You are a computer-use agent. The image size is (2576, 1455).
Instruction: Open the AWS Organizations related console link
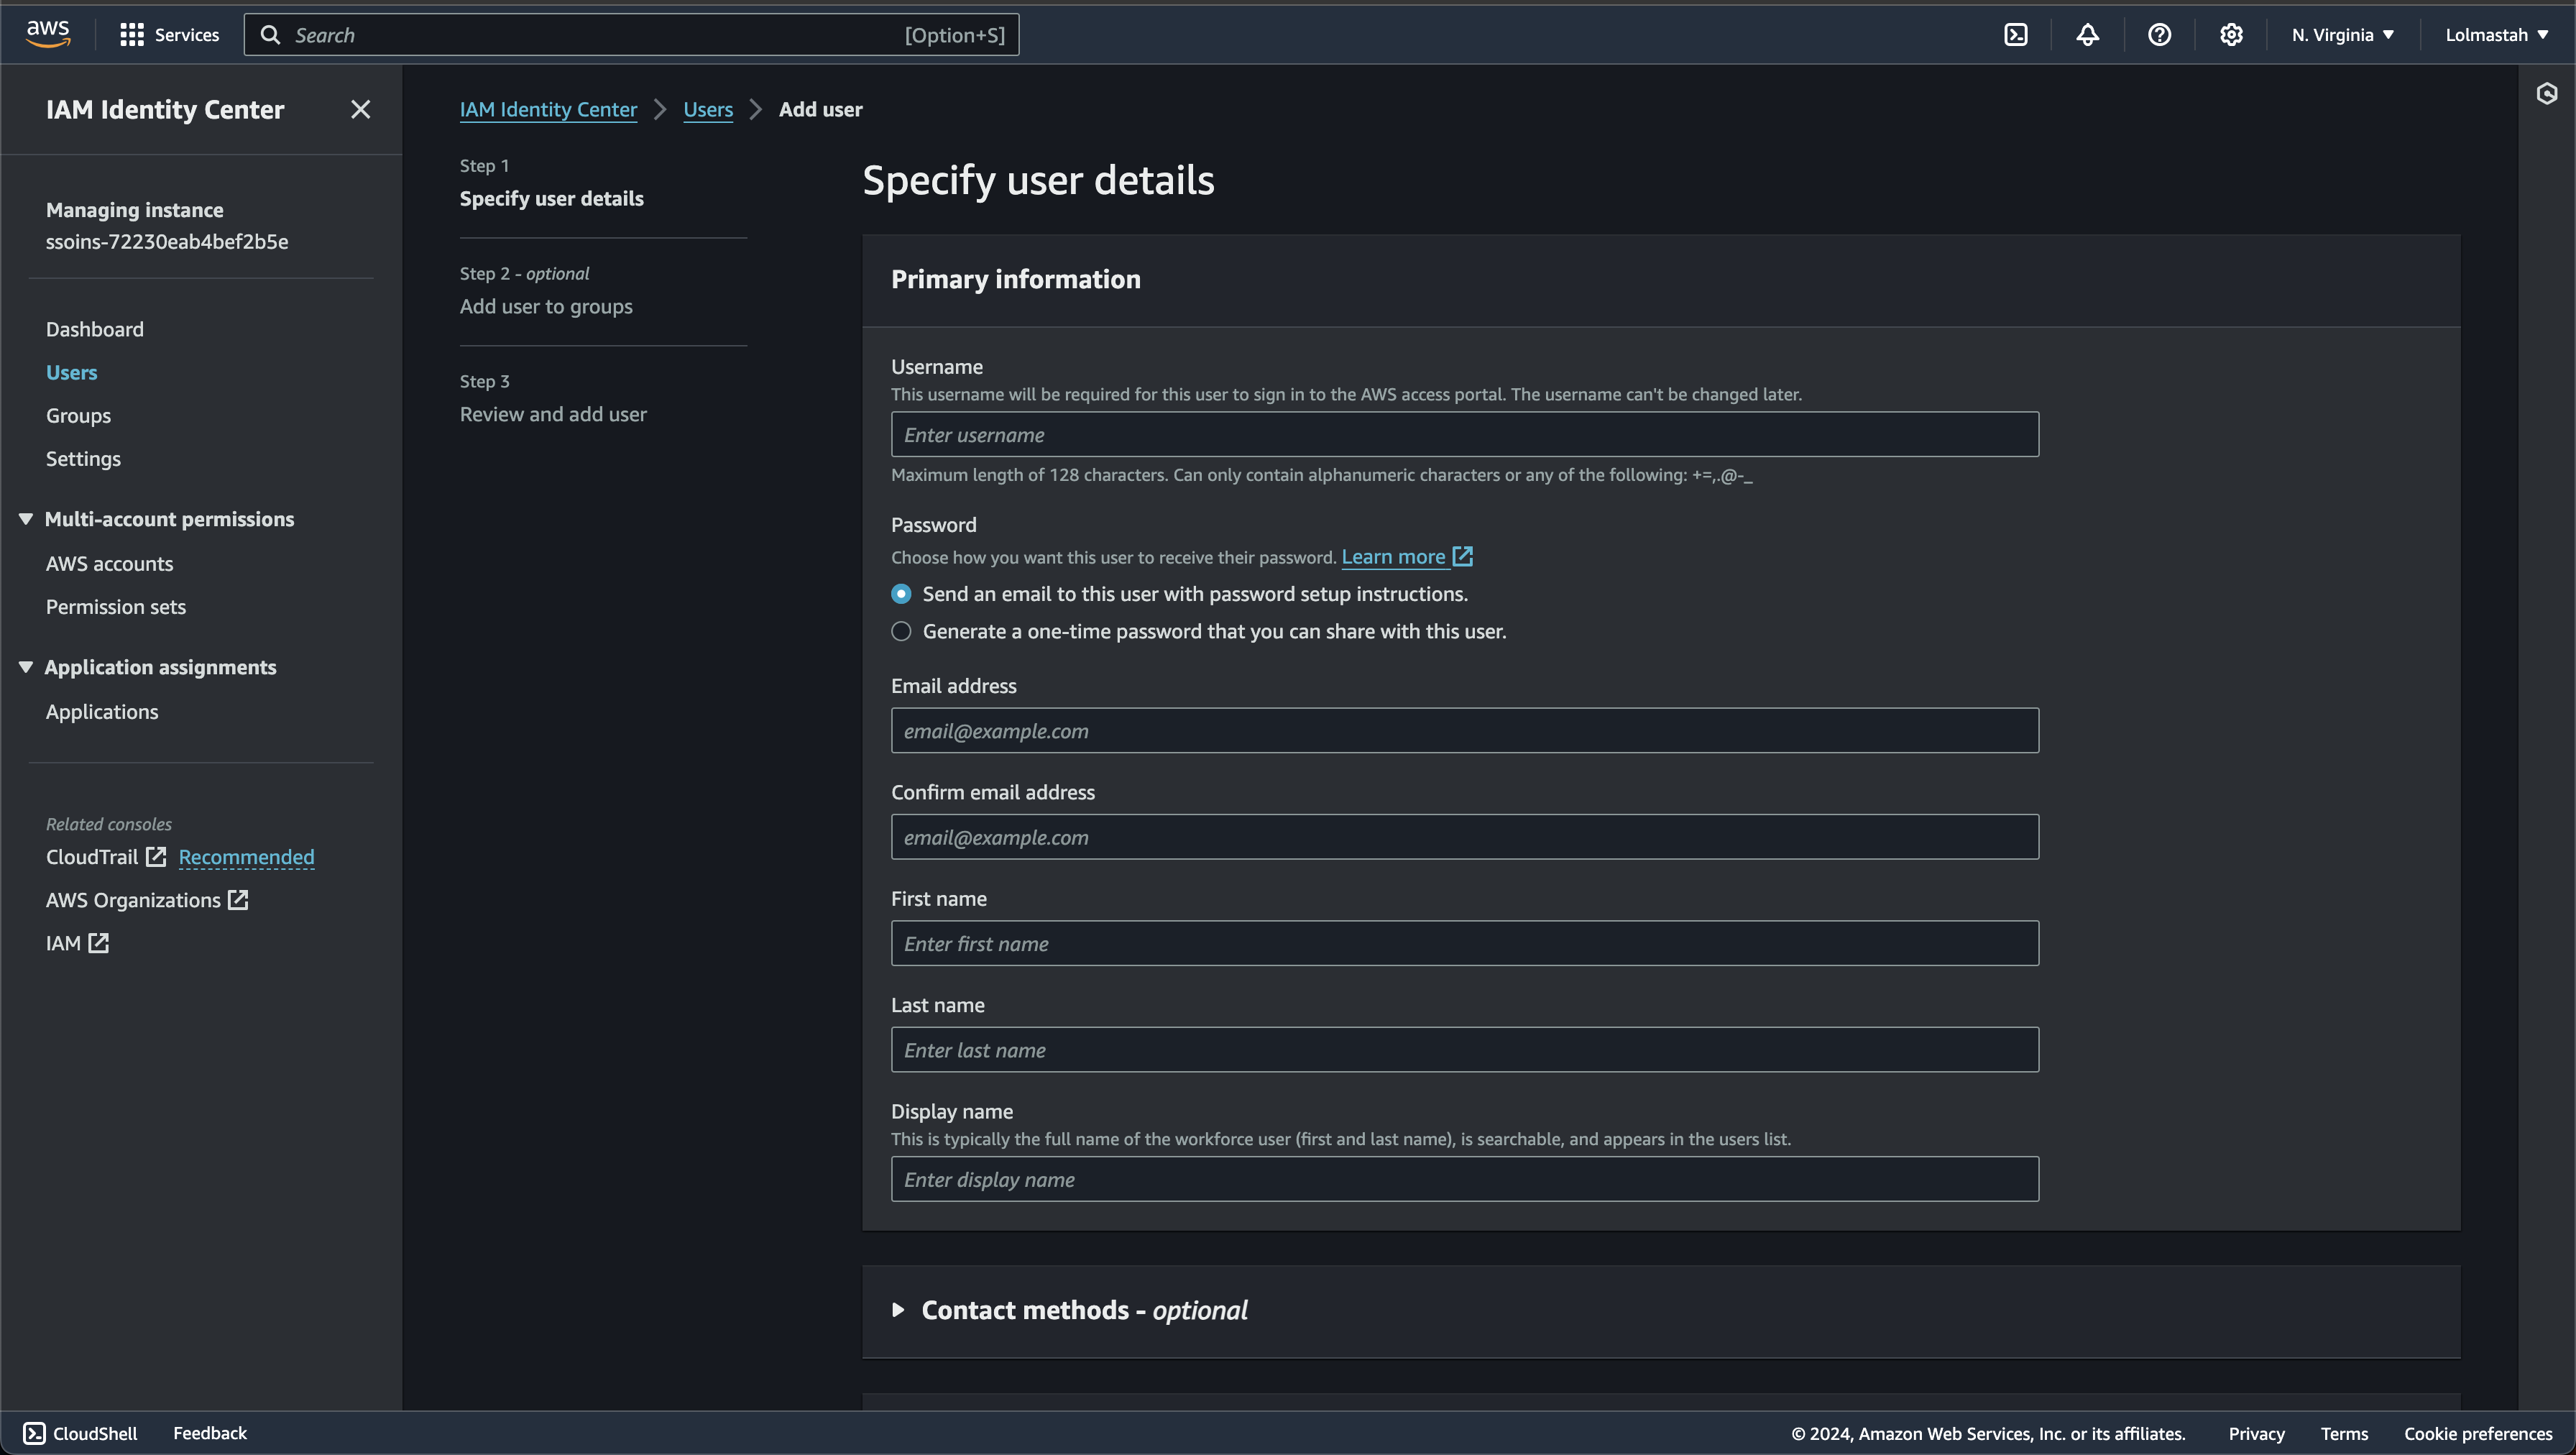point(133,900)
